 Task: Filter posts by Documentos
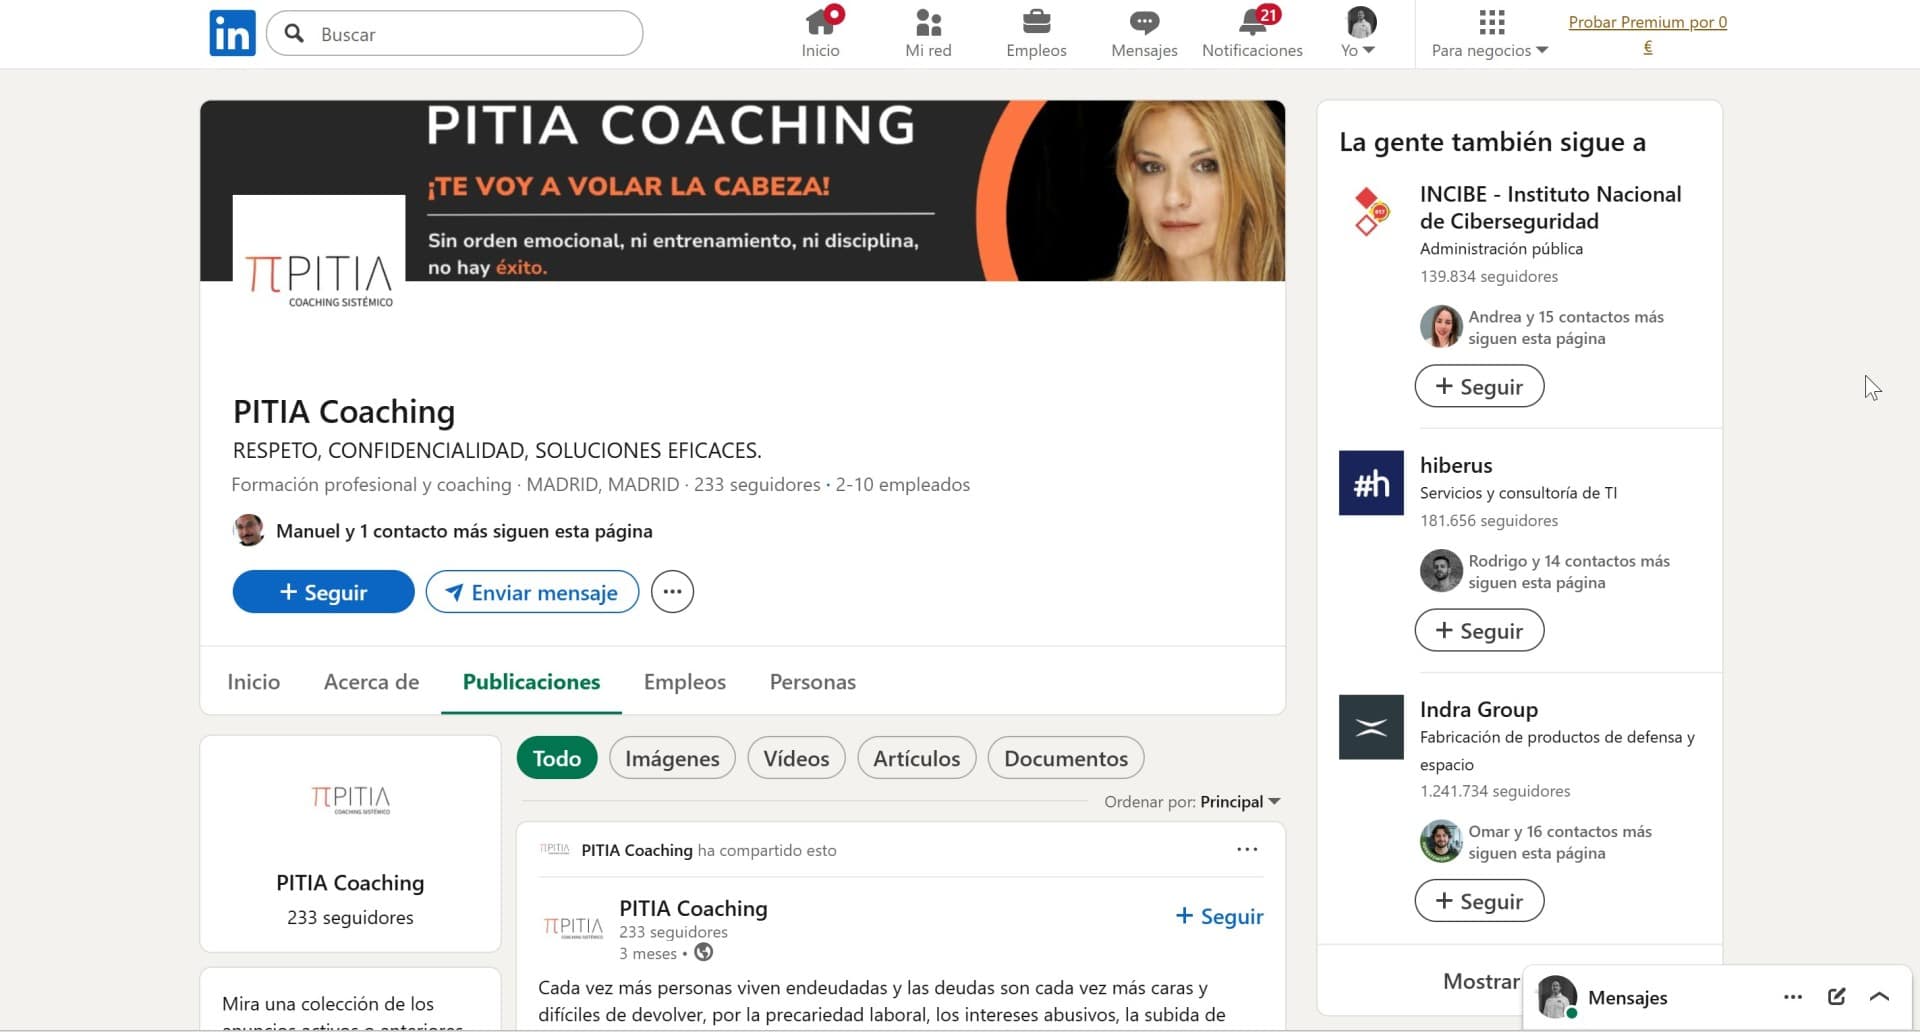(x=1066, y=758)
